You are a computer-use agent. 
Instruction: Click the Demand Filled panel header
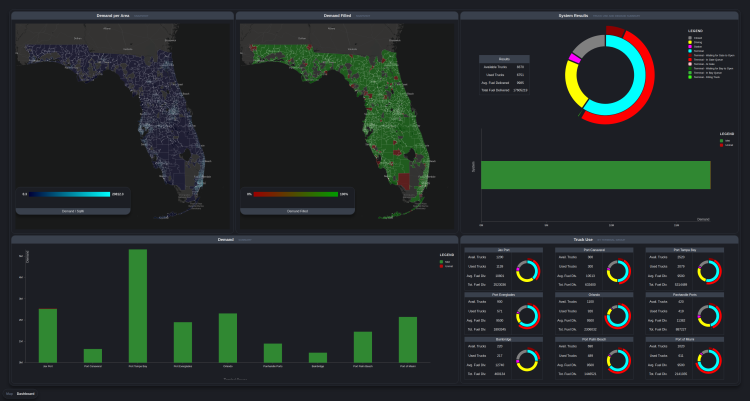pyautogui.click(x=347, y=16)
